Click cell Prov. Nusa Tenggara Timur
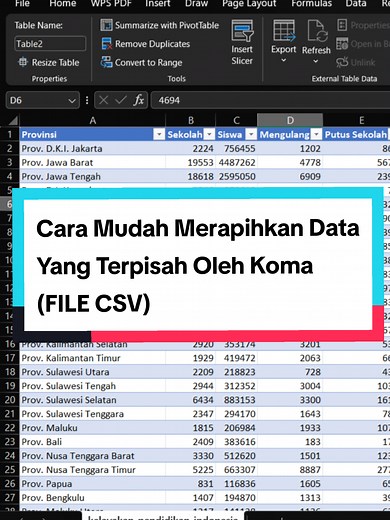The image size is (390, 520). tap(92, 470)
